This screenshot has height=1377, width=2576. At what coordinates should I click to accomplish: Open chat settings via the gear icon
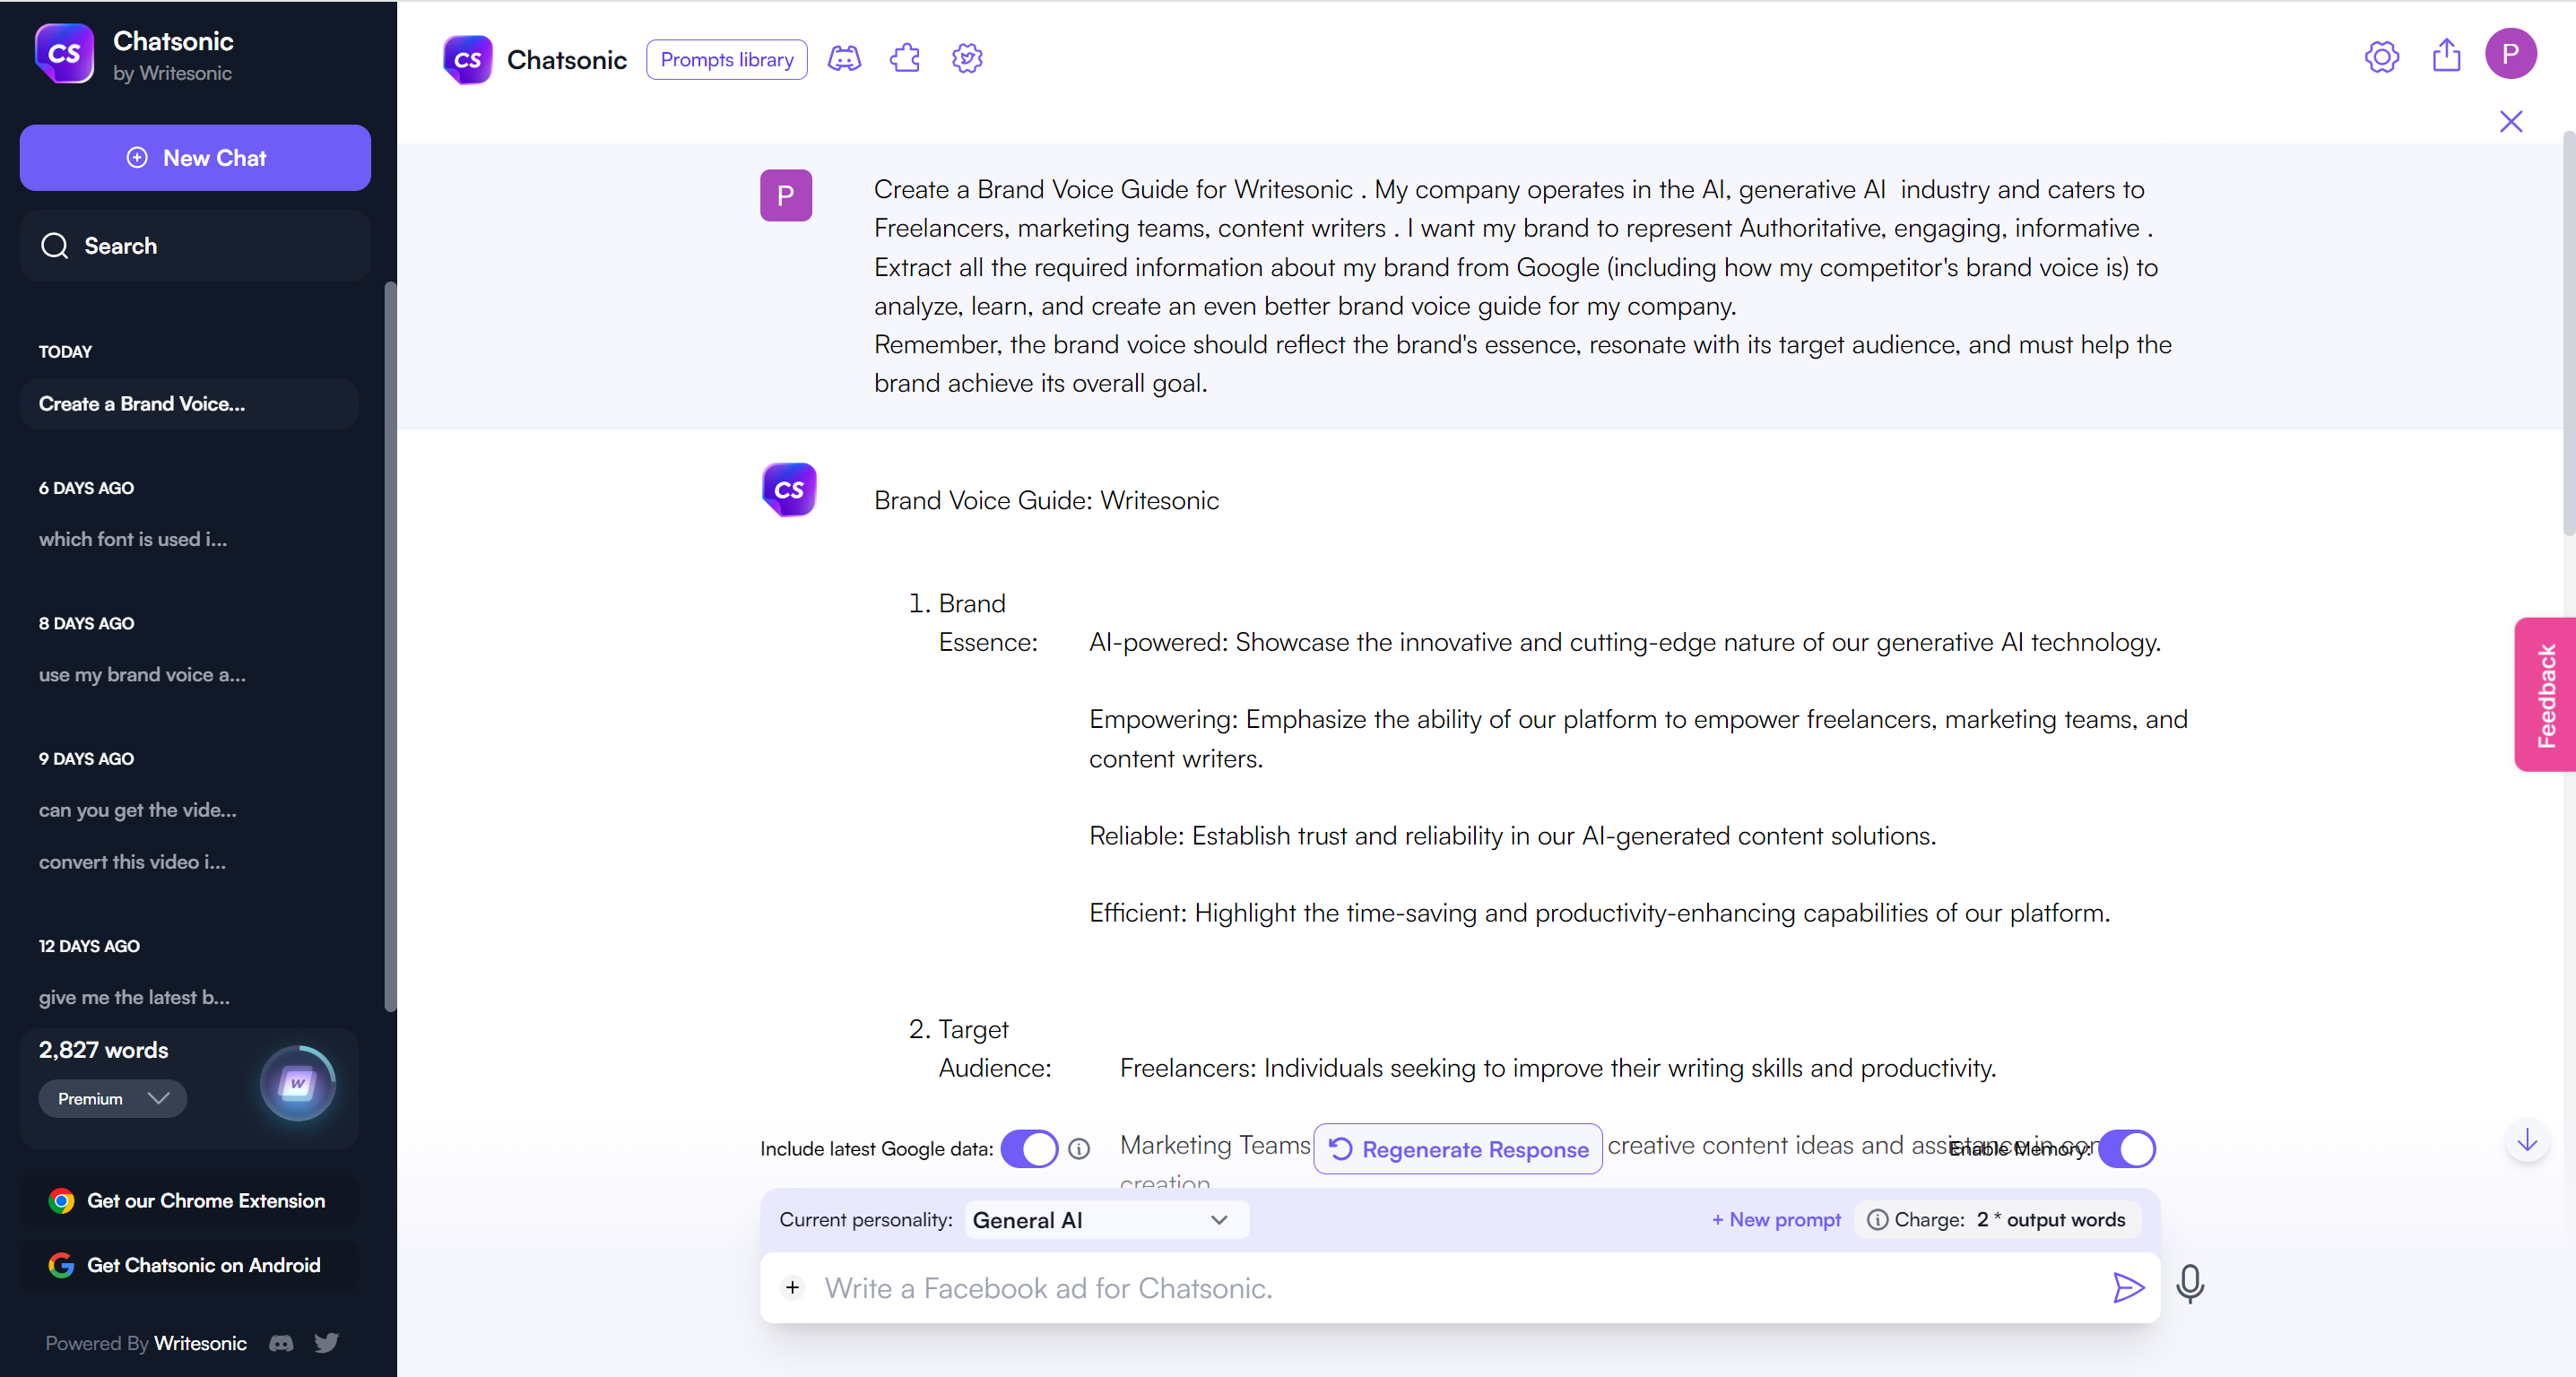tap(966, 58)
